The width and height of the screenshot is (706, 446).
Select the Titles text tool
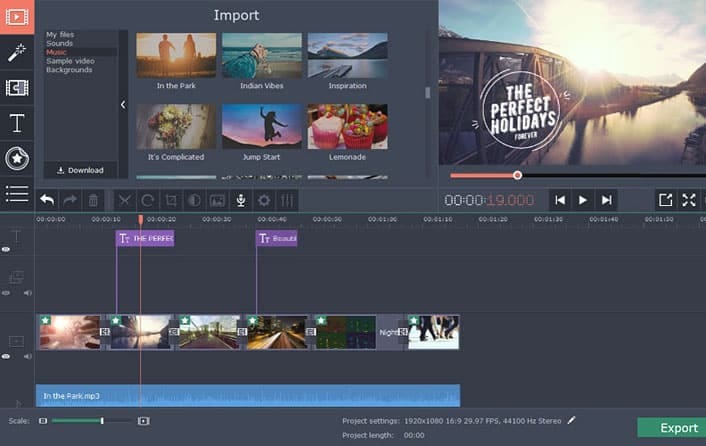coord(17,123)
